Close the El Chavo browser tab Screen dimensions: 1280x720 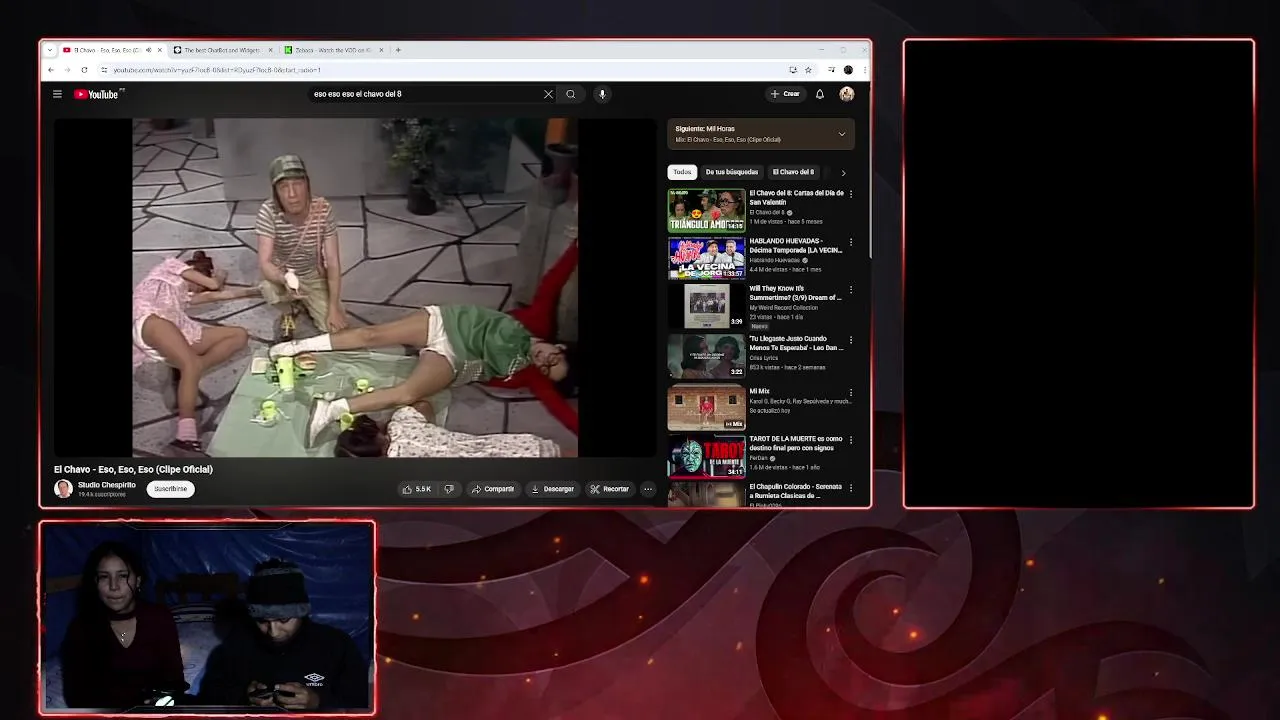click(x=160, y=50)
